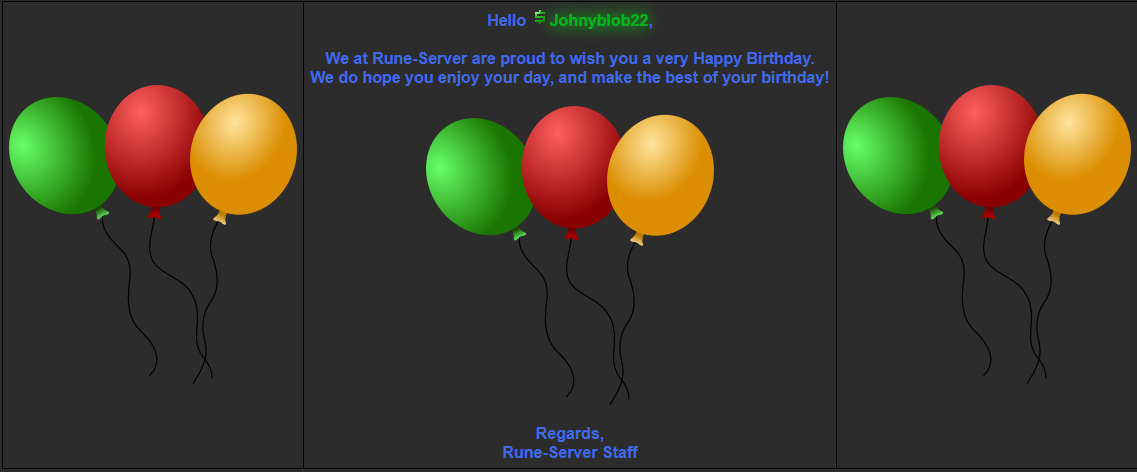The height and width of the screenshot is (472, 1137).
Task: Click the green balloon in the right panel
Action: 896,155
